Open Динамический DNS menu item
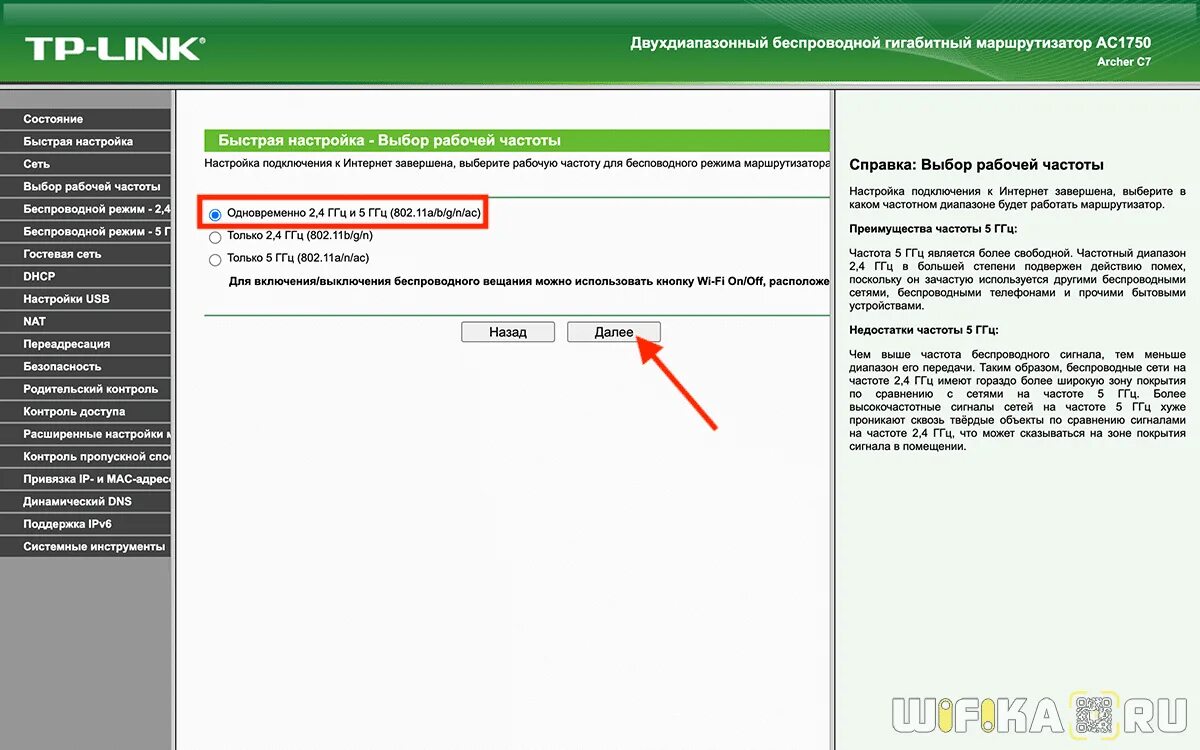This screenshot has height=750, width=1200. coord(85,501)
